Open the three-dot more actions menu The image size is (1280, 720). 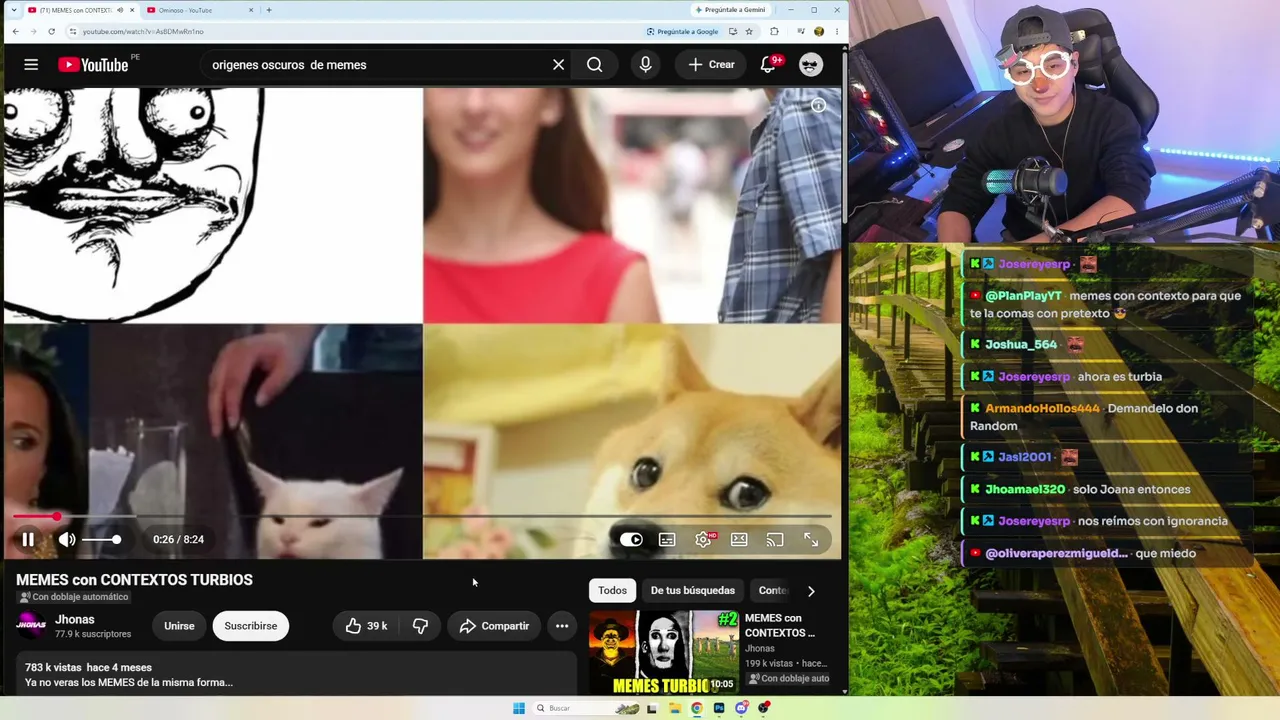coord(562,626)
